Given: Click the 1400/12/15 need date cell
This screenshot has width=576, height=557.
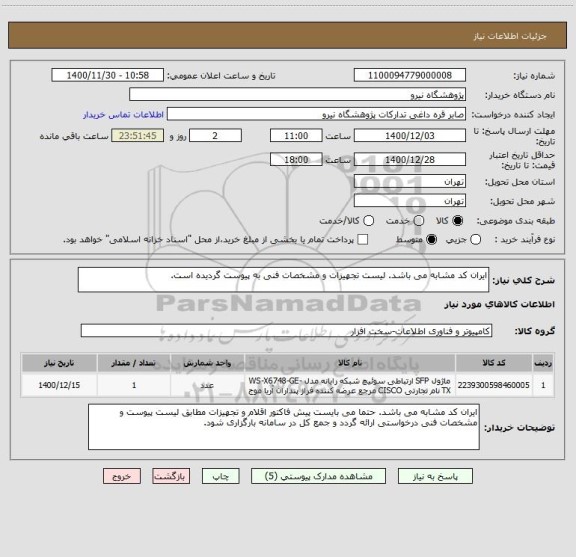Looking at the screenshot, I should 59,385.
